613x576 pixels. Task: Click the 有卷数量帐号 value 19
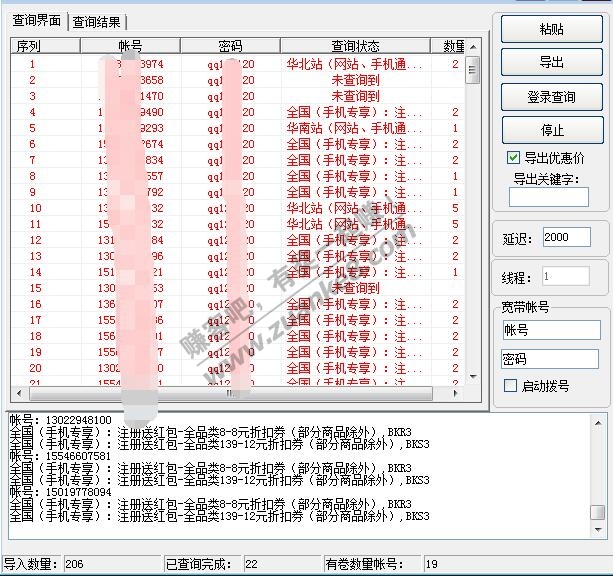pyautogui.click(x=432, y=563)
